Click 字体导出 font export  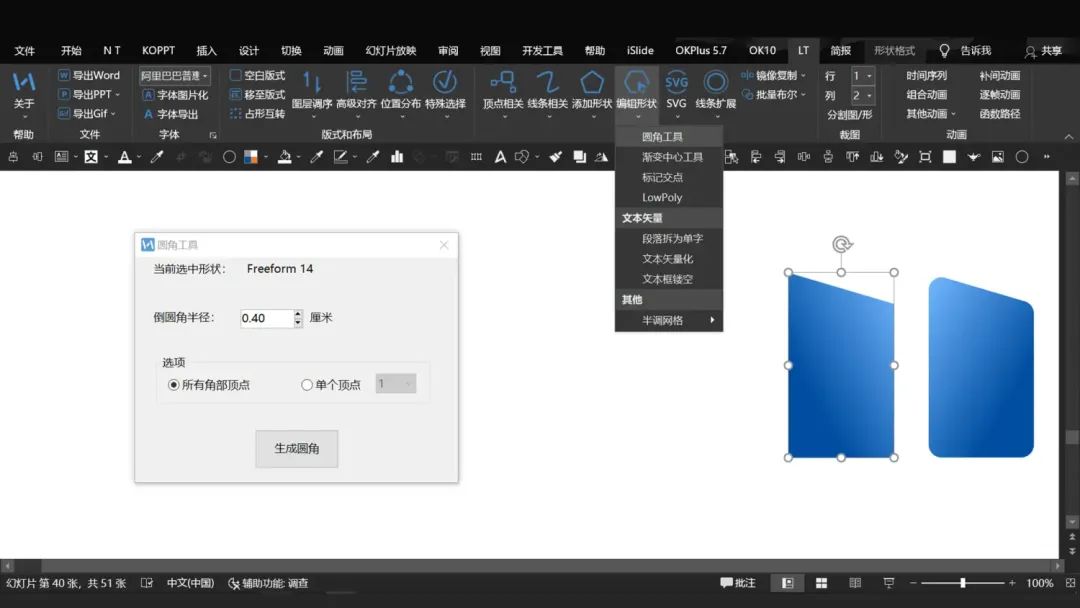pyautogui.click(x=170, y=114)
